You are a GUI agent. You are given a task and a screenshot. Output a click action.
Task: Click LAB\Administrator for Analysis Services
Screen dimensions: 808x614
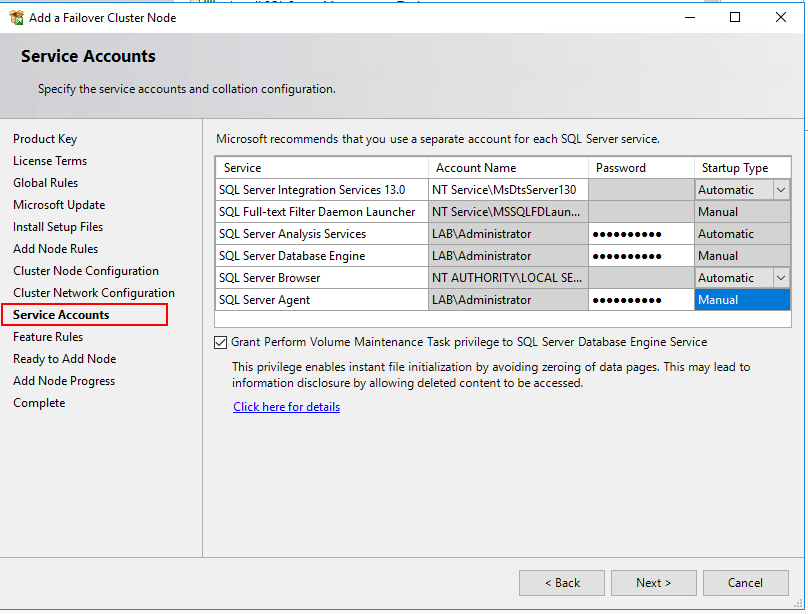coord(508,234)
